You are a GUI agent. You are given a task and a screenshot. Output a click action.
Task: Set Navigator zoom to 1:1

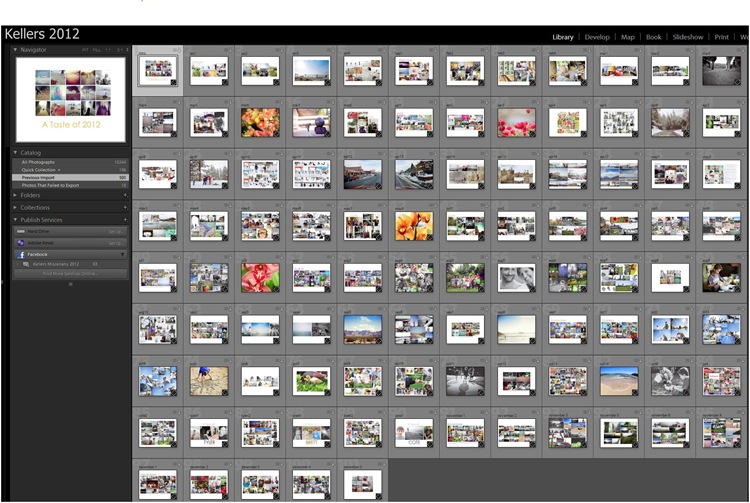[108, 50]
